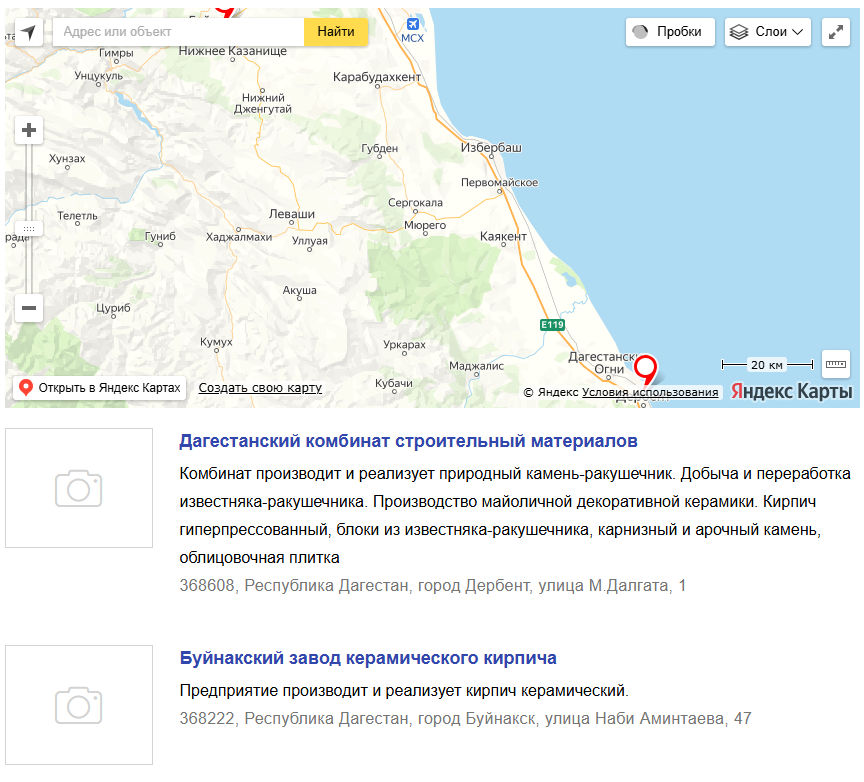Click the photo placeholder for Буйнакский завод
Viewport: 864px width, 782px height.
[x=79, y=705]
